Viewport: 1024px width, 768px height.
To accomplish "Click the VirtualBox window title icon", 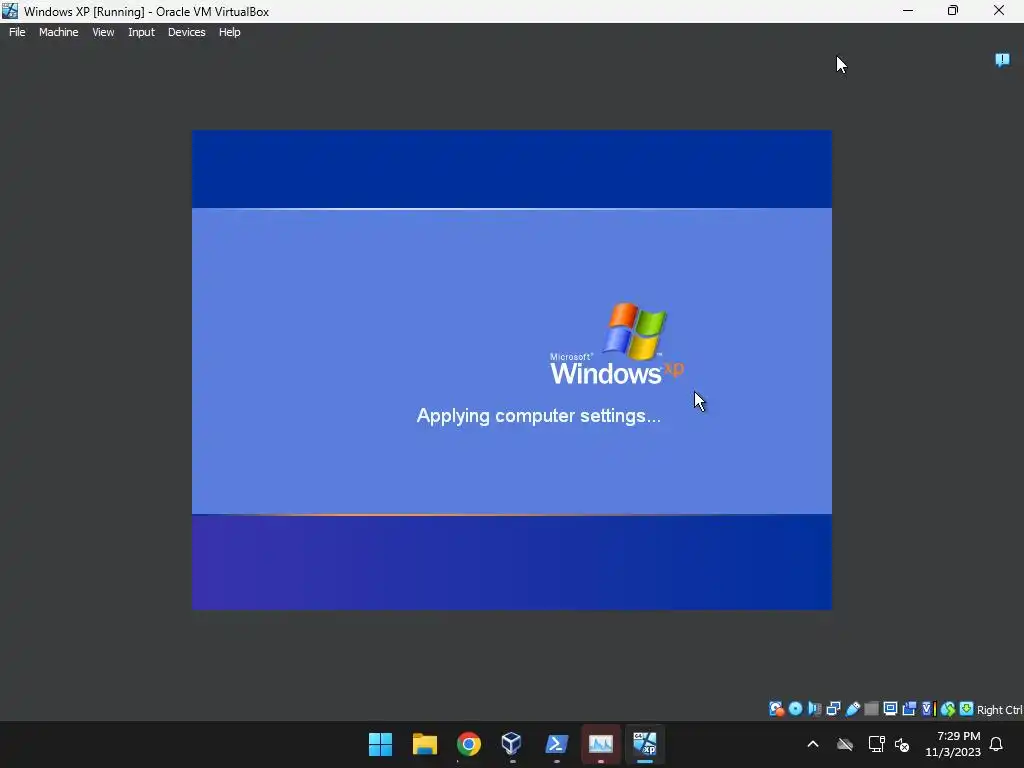I will [10, 11].
